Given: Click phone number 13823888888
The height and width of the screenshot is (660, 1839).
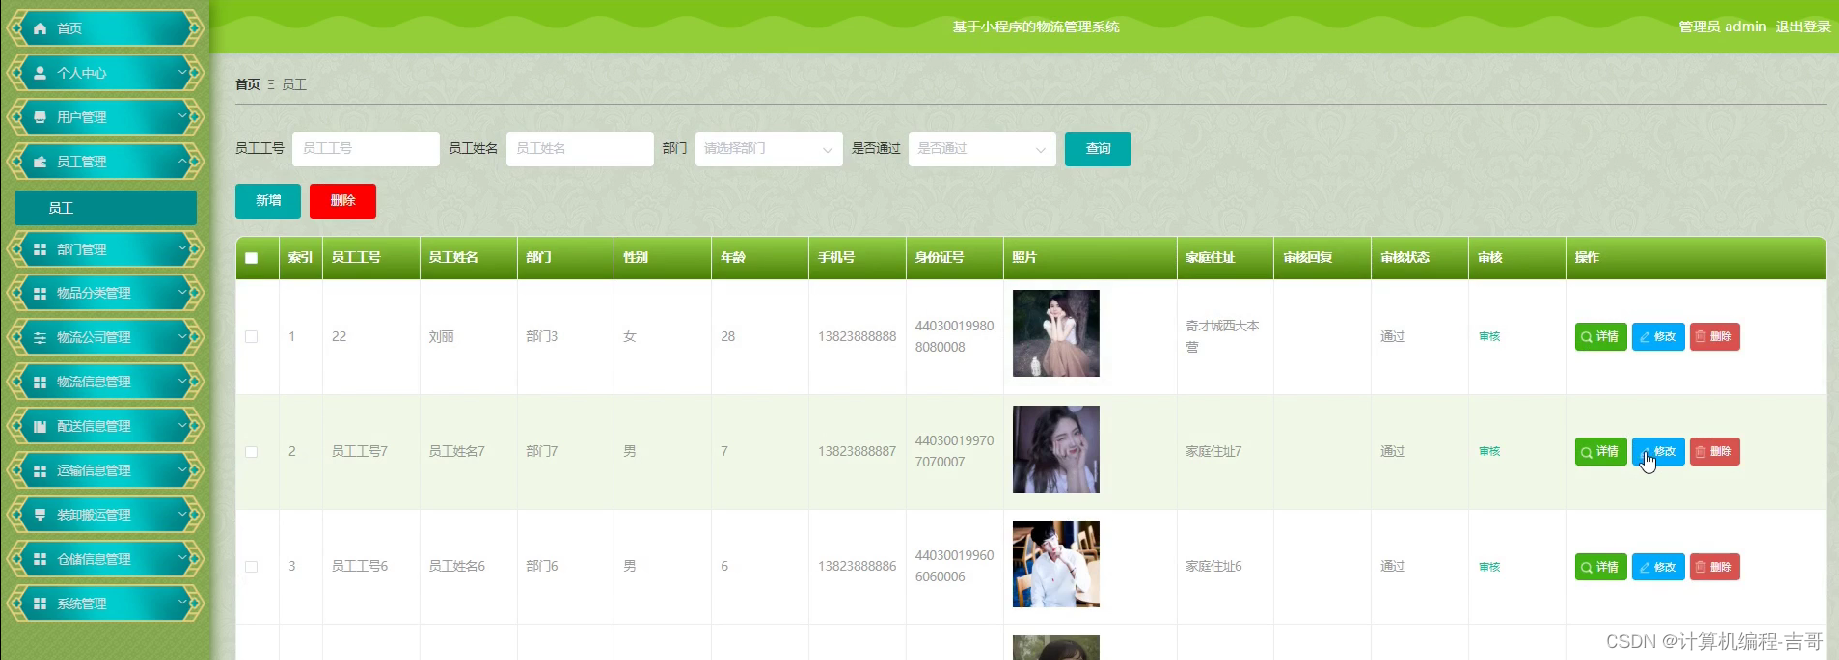Looking at the screenshot, I should pos(857,337).
